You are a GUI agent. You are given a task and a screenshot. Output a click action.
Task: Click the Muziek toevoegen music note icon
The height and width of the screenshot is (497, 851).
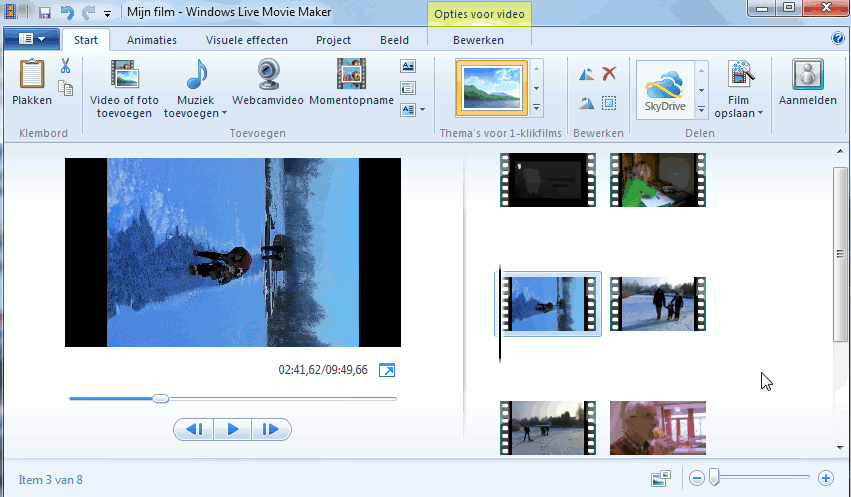click(196, 74)
